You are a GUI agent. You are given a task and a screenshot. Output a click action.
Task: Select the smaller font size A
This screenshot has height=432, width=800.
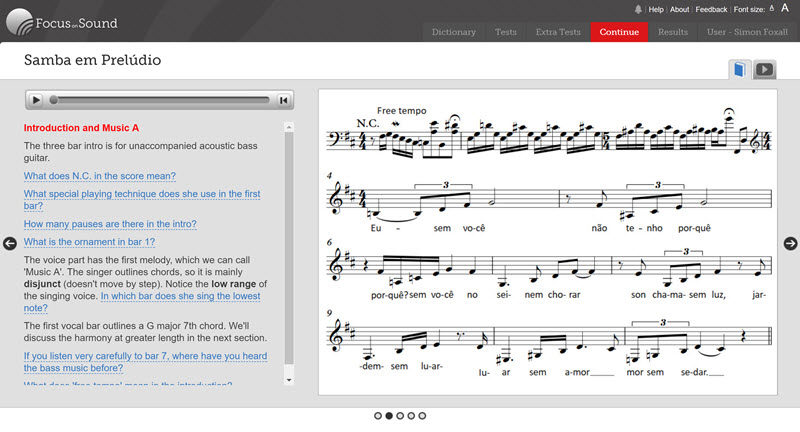coord(772,9)
